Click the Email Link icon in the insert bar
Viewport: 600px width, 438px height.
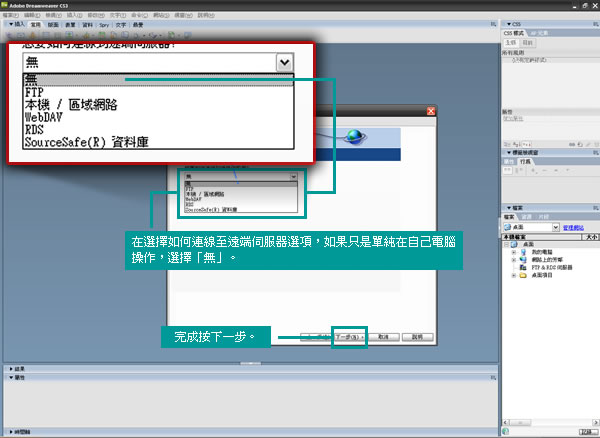point(22,36)
